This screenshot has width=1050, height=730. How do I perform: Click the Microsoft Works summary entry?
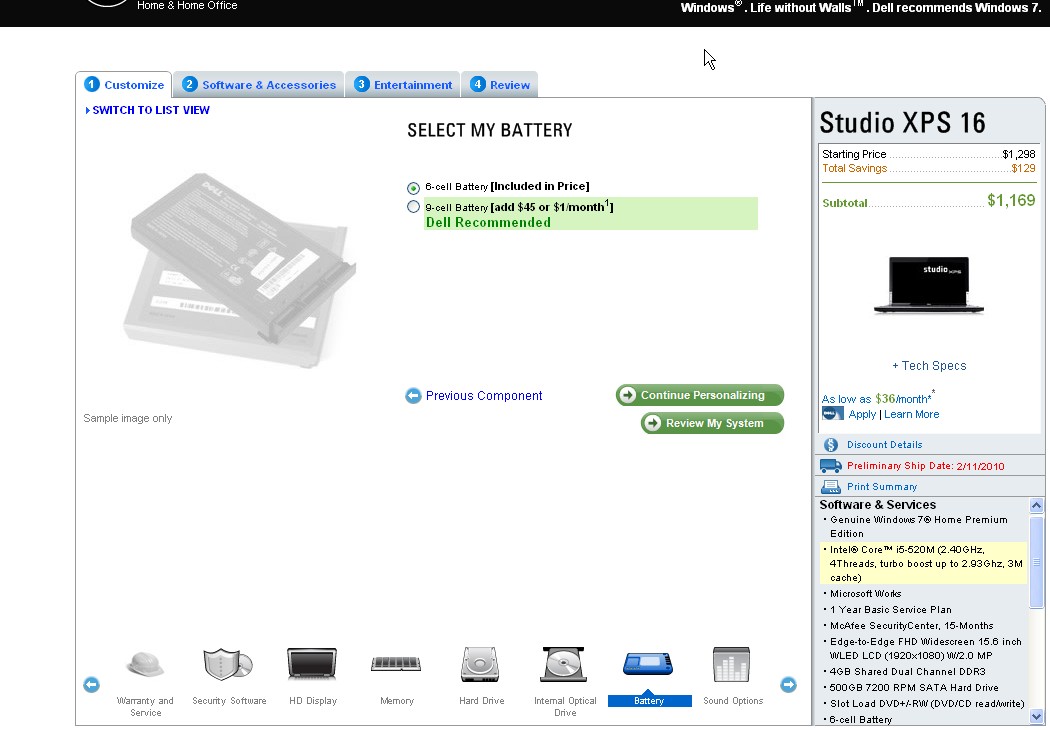865,593
